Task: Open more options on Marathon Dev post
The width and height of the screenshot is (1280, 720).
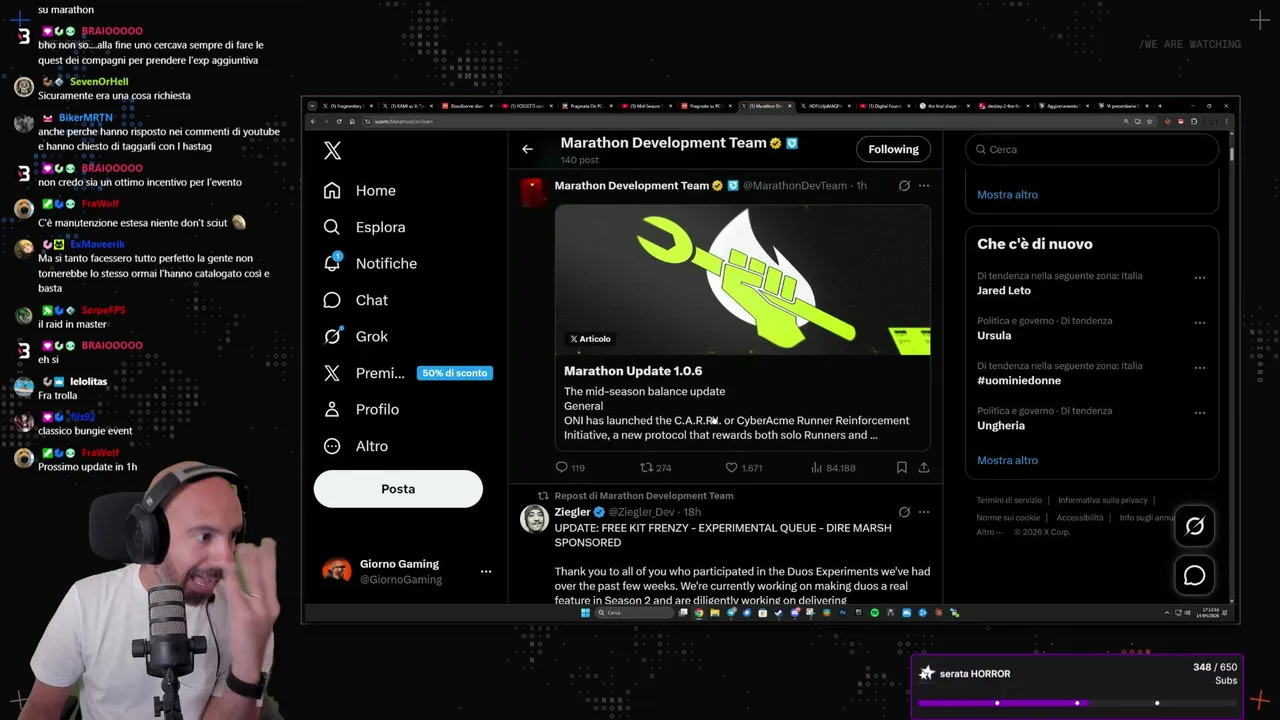Action: tap(924, 185)
